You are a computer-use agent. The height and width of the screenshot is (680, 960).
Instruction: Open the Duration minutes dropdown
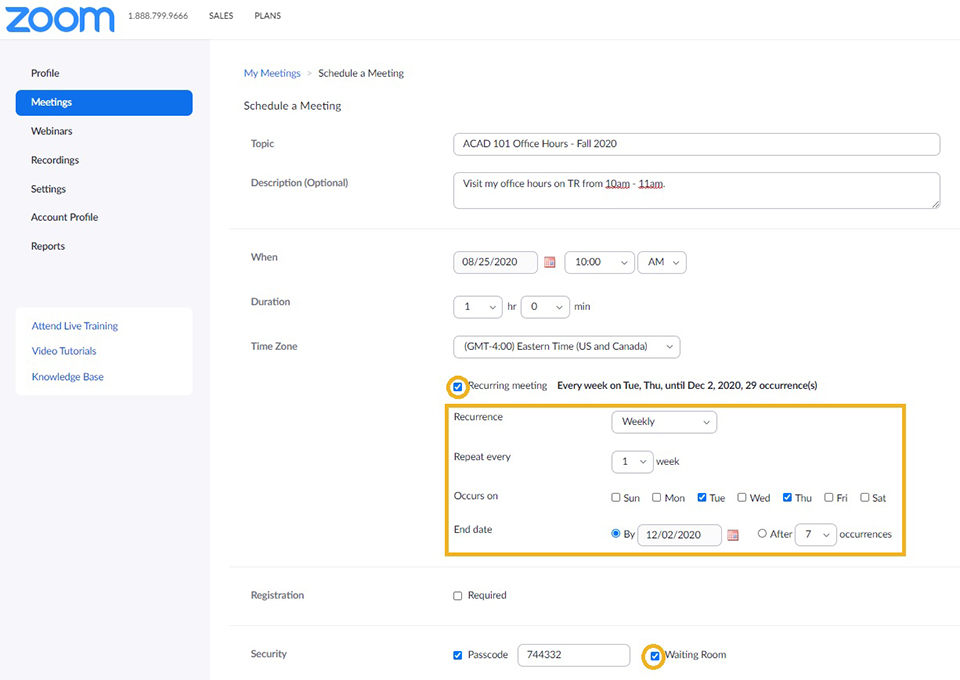(x=546, y=307)
